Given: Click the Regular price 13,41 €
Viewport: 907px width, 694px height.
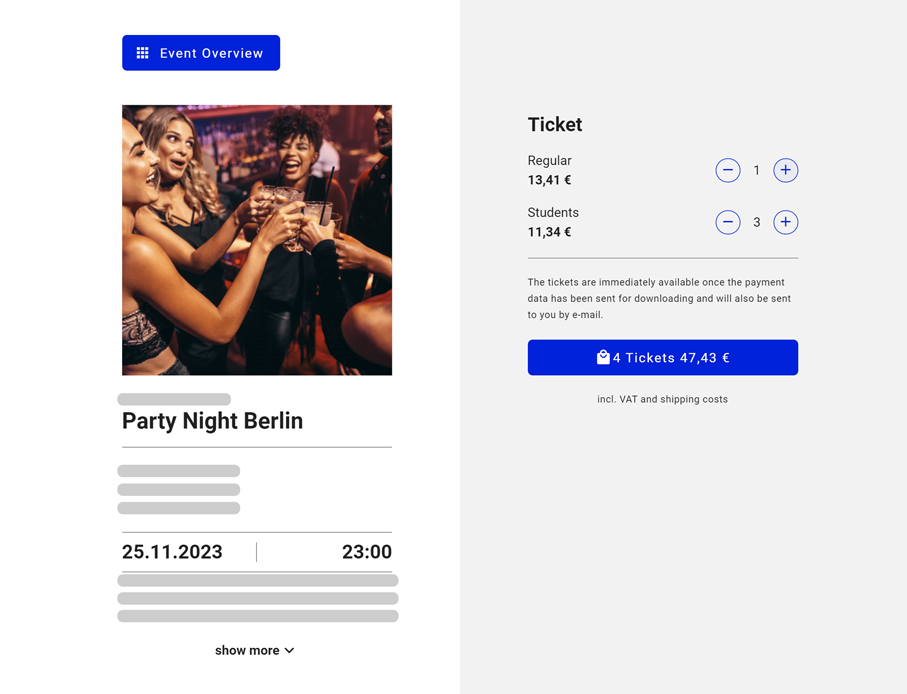Looking at the screenshot, I should pos(549,181).
